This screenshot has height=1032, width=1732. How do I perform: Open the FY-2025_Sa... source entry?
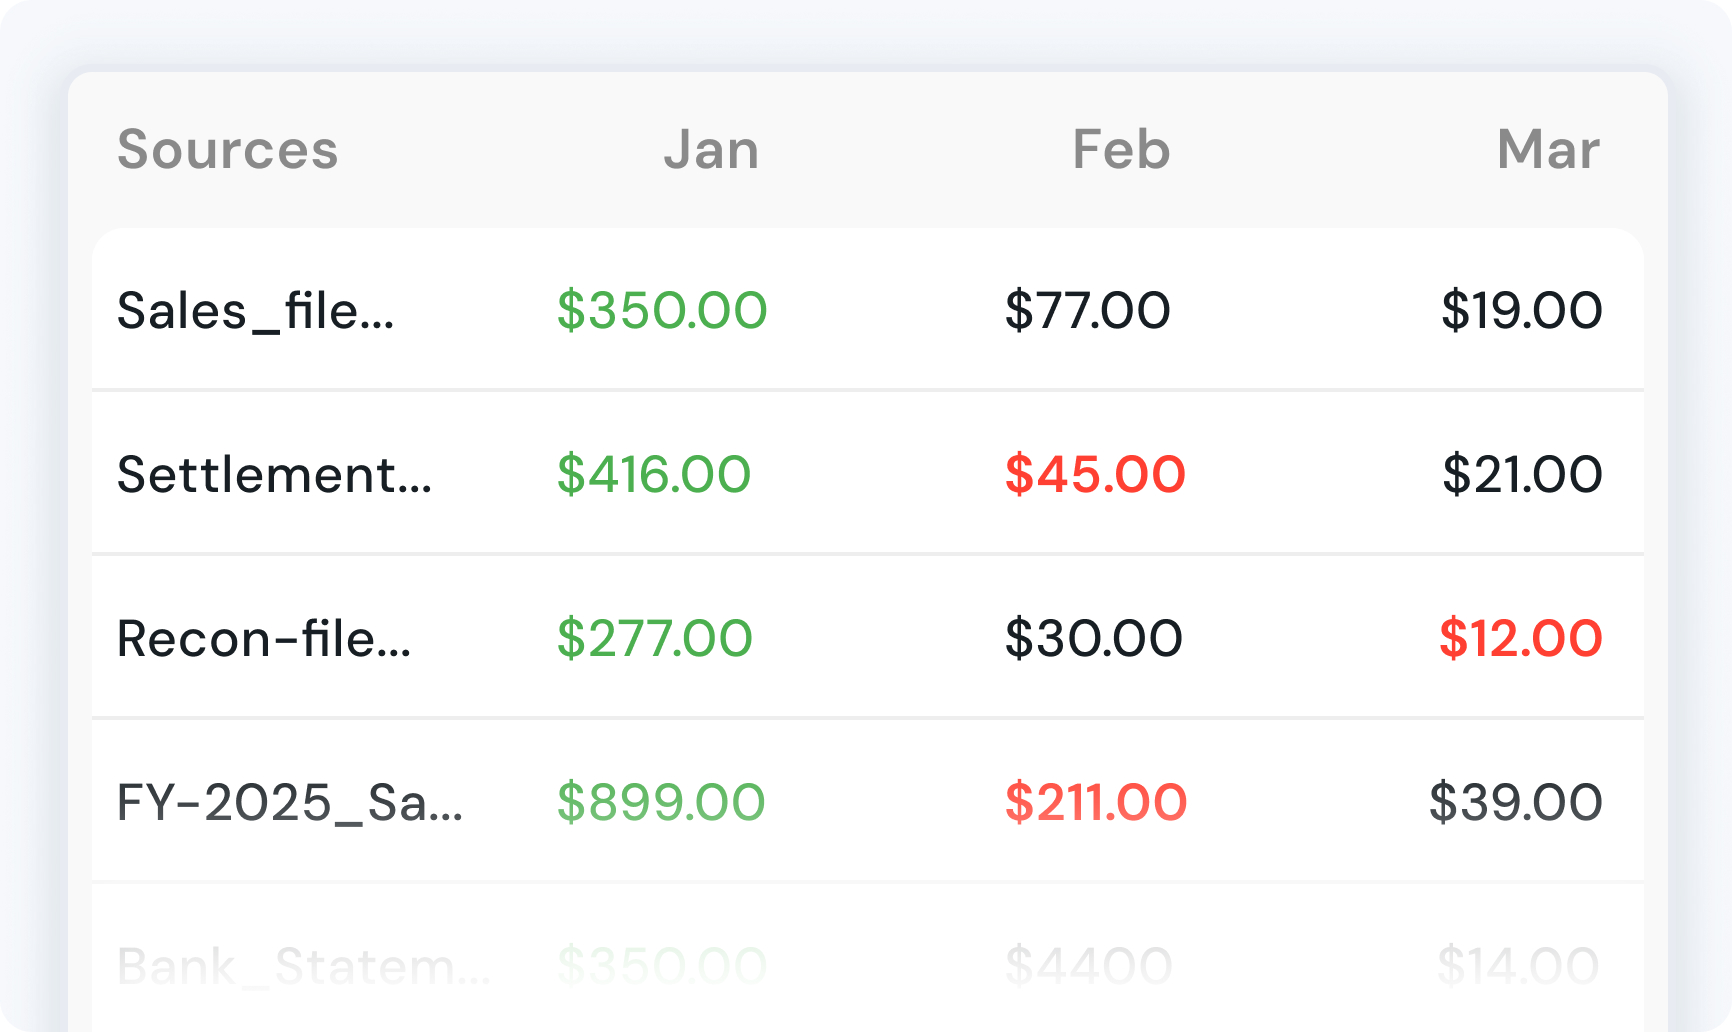pos(290,802)
